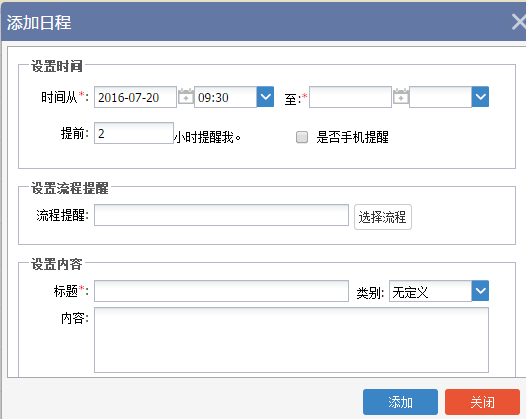Click the red 关闭 button

482,402
